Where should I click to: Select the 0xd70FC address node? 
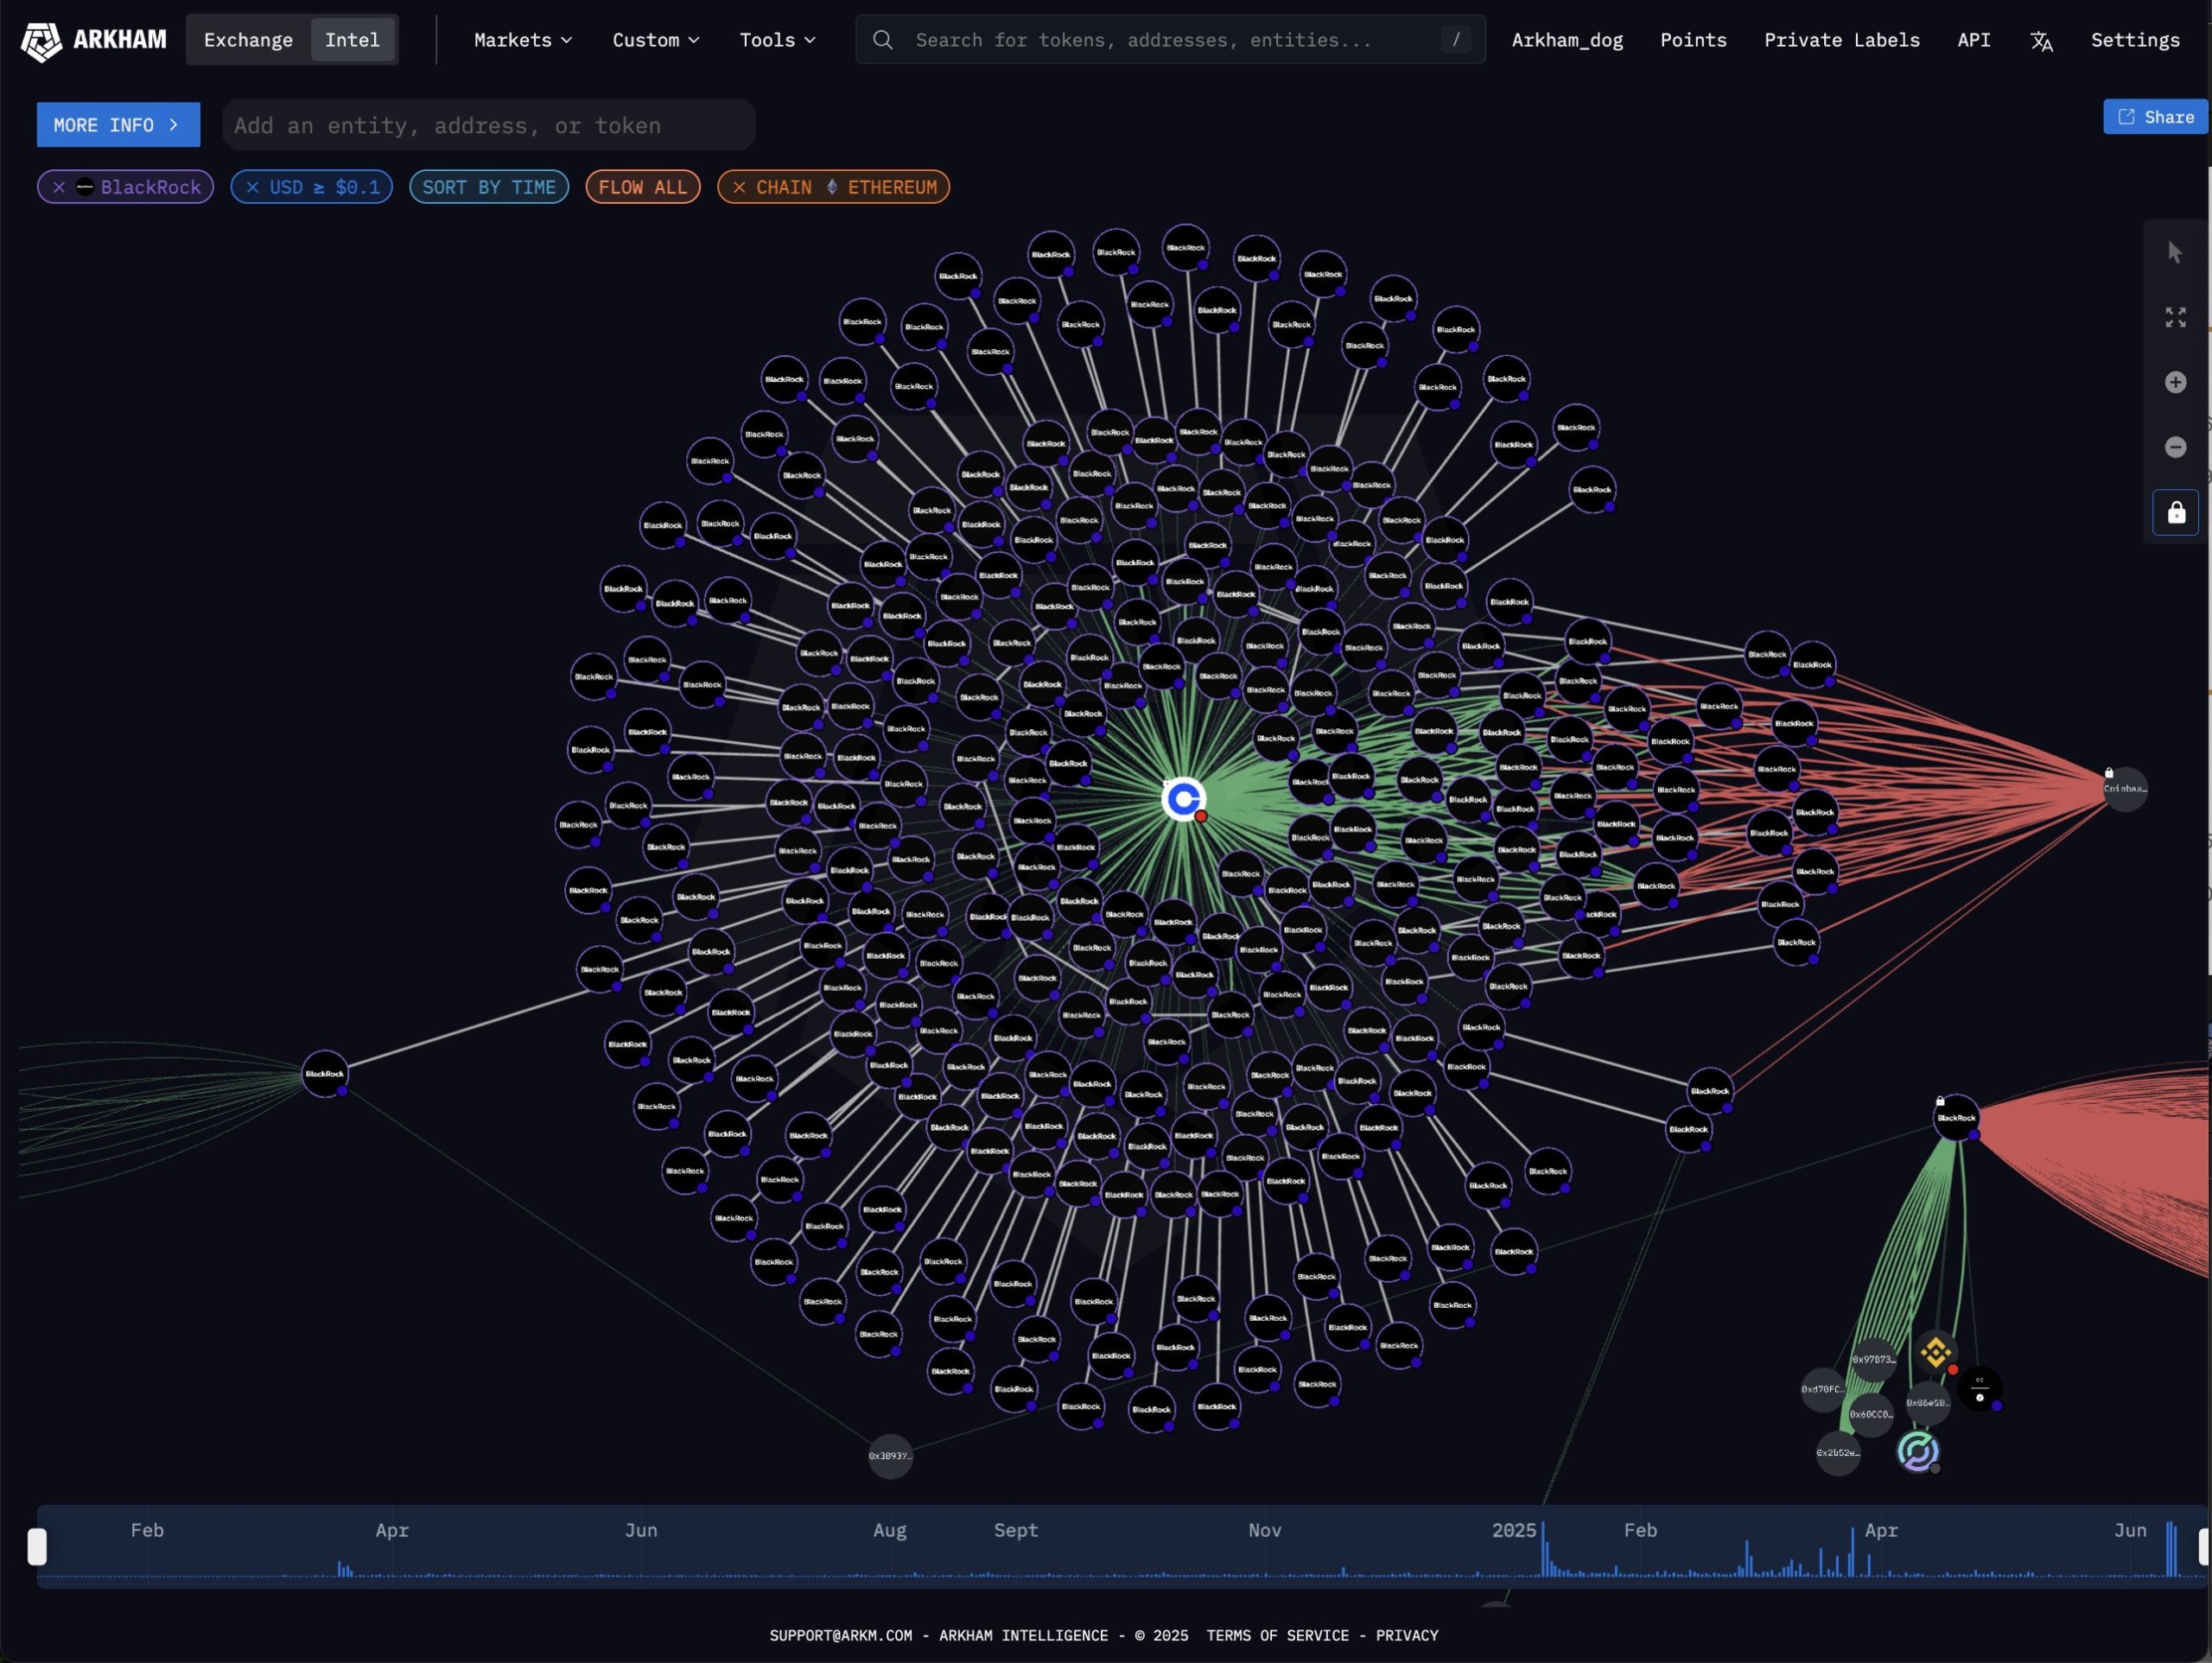coord(1822,1389)
